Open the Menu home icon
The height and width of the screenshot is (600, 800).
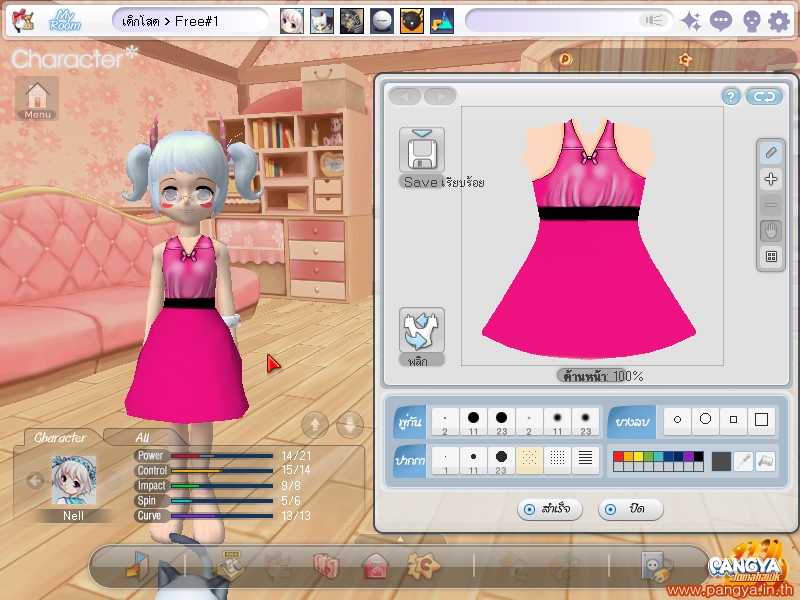(37, 98)
